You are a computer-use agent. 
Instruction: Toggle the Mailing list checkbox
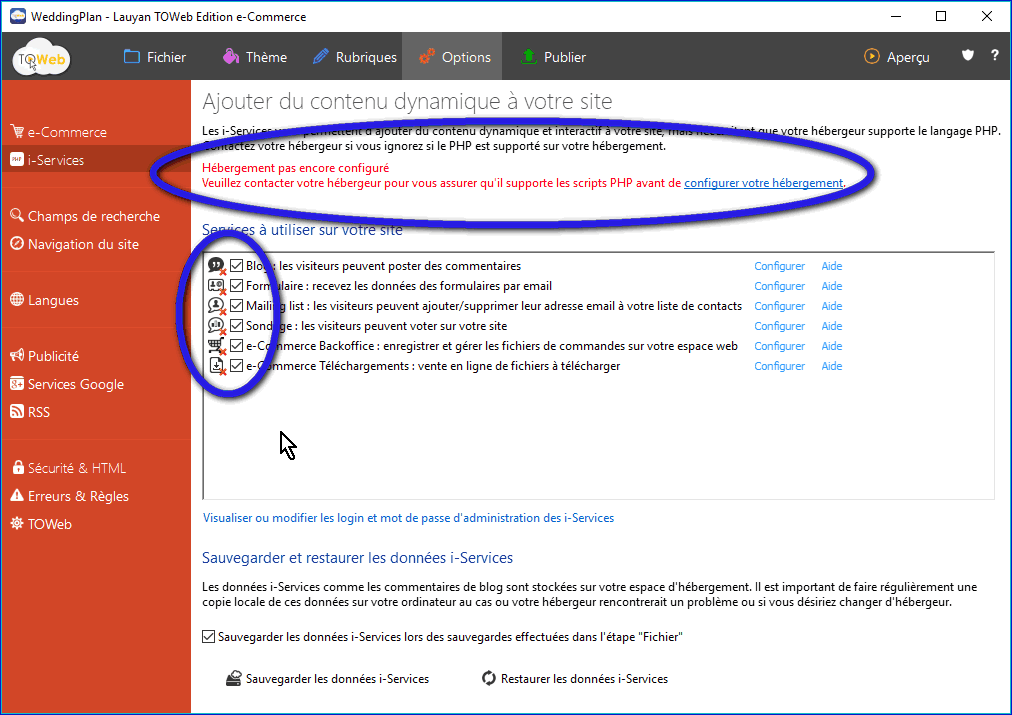(x=237, y=306)
